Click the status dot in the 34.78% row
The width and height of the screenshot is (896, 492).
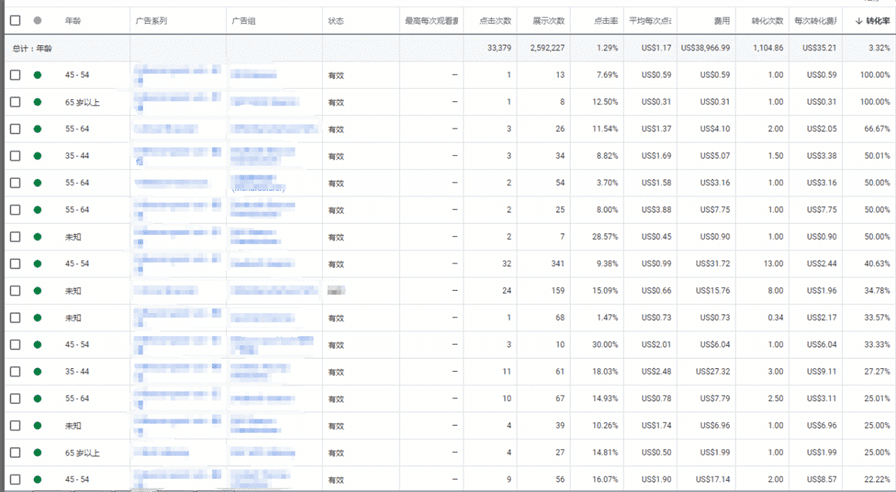38,291
